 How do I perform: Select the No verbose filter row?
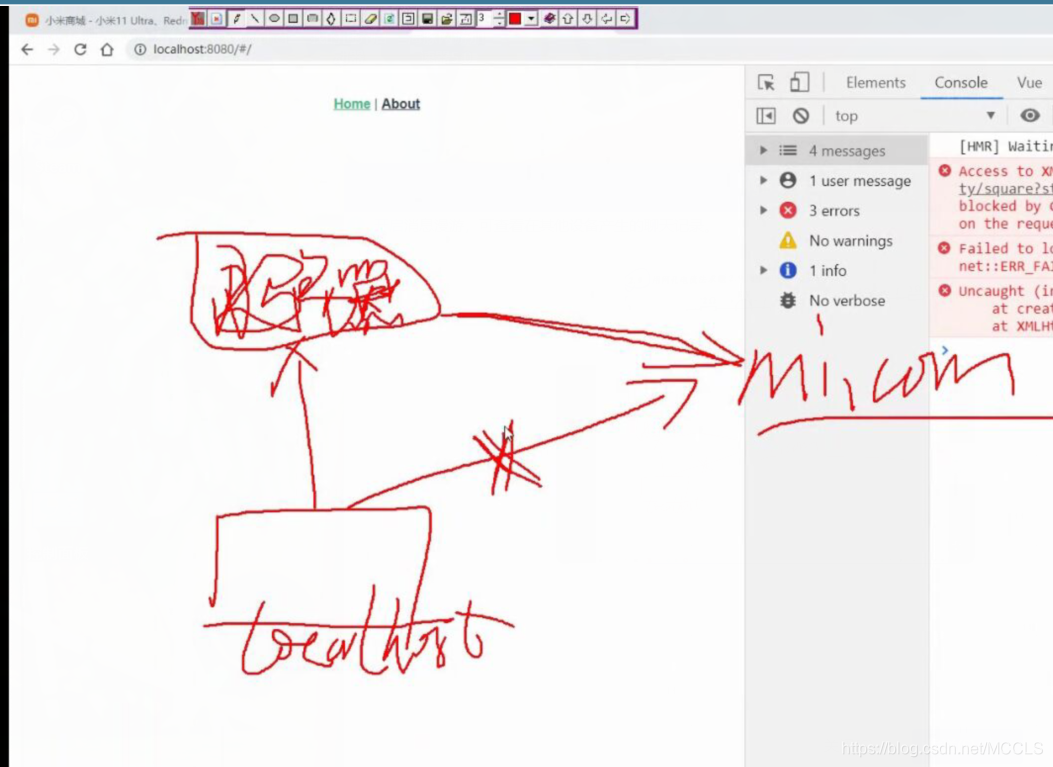point(837,300)
